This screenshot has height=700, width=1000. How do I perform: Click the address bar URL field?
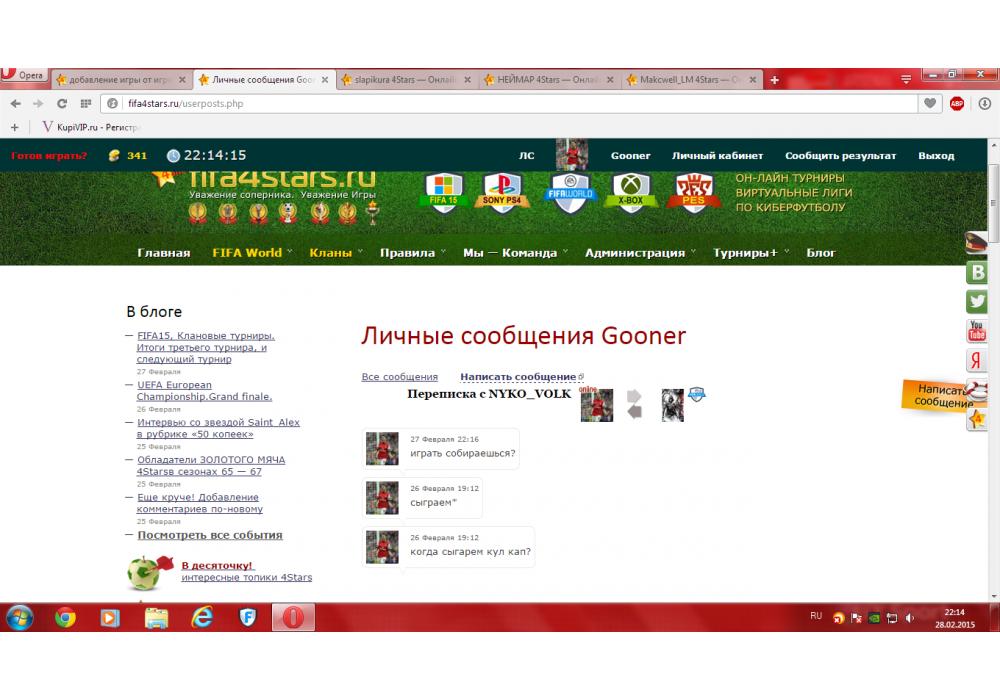[510, 103]
